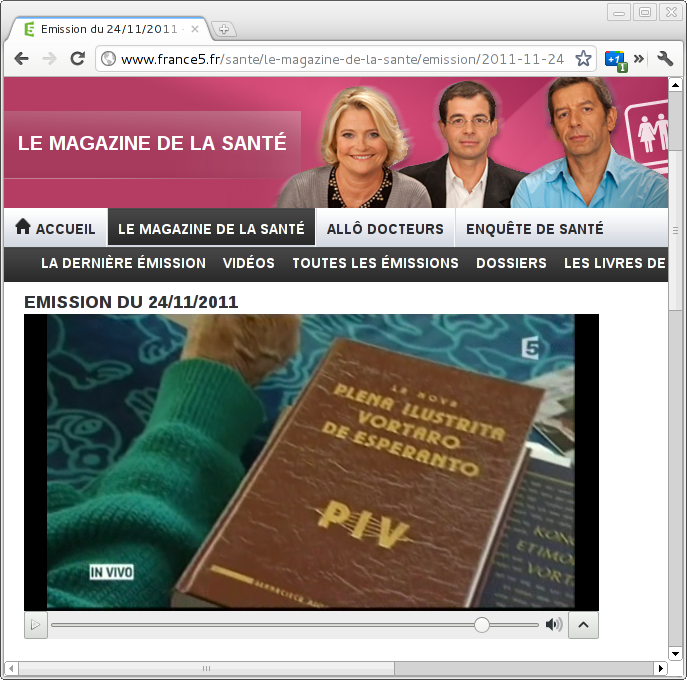Expand the video player options chevron
This screenshot has width=687, height=680.
[583, 625]
